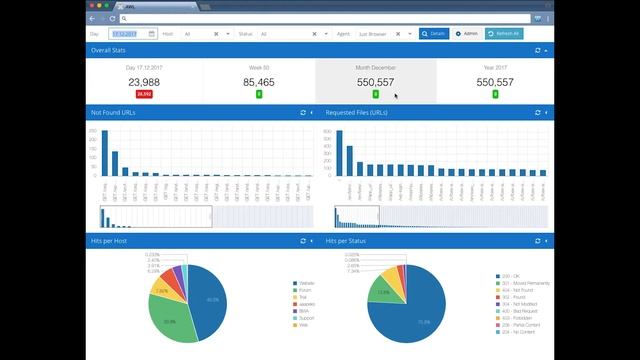
Task: Click the browser address bar
Action: pos(325,18)
